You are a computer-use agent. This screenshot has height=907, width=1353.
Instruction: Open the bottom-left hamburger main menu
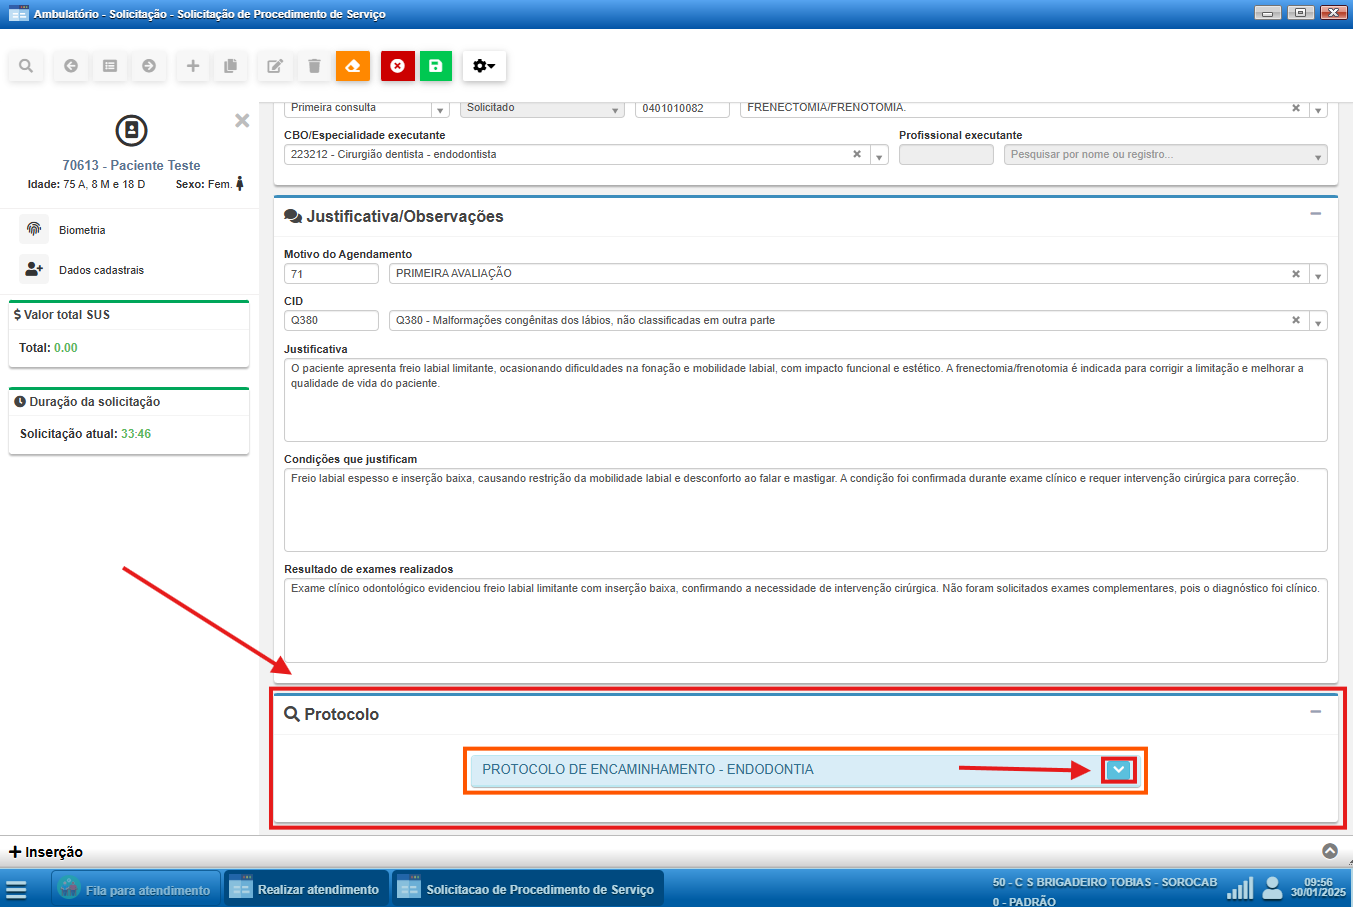[16, 890]
